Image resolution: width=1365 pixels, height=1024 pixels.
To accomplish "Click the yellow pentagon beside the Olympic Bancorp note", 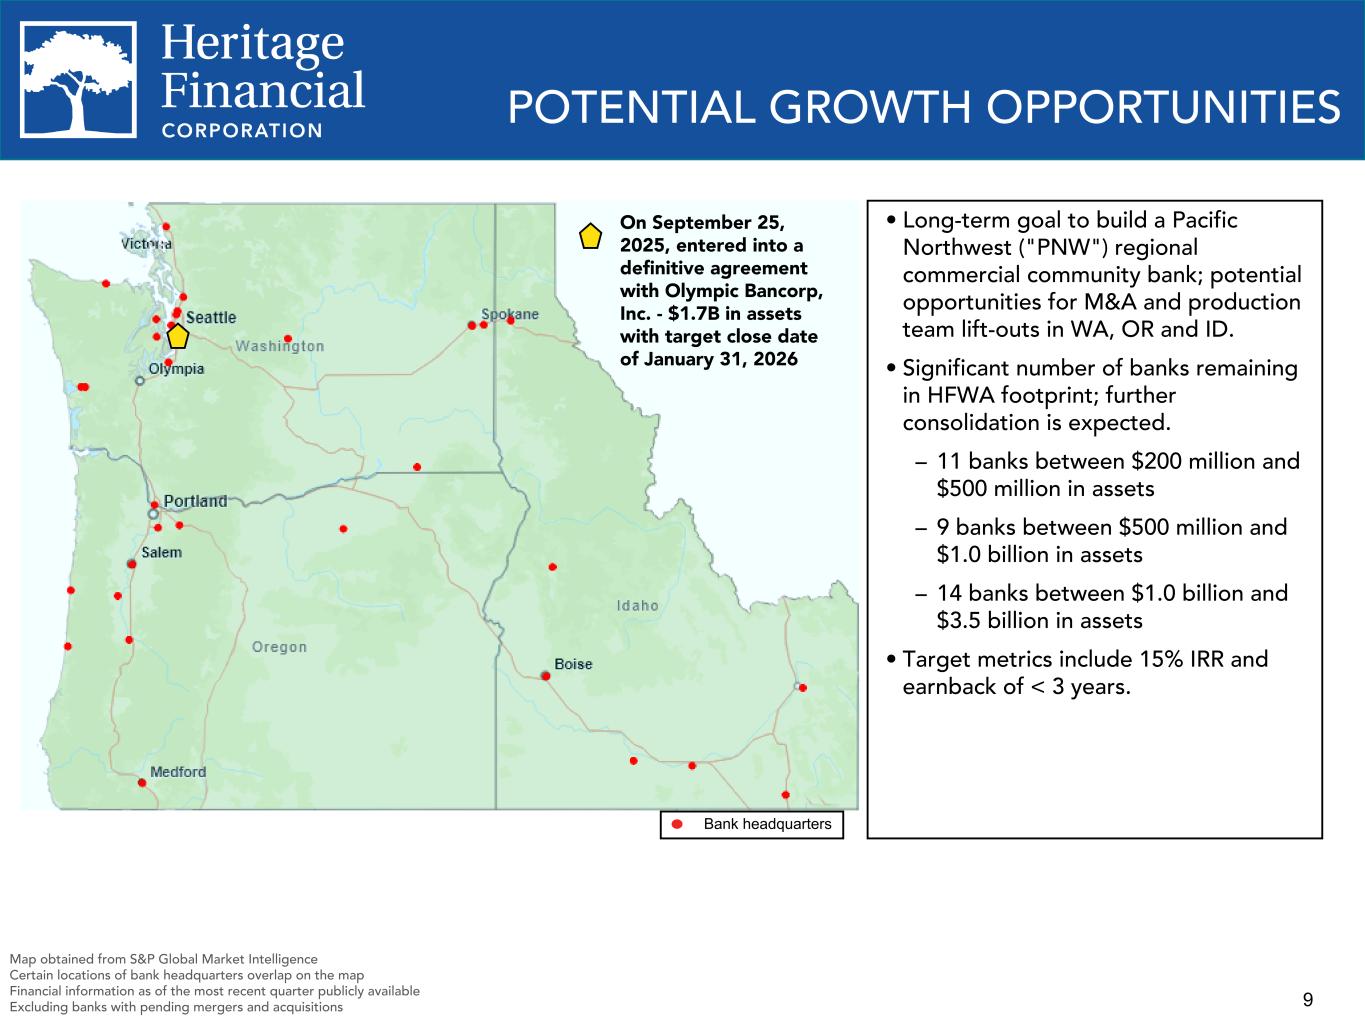I will (x=591, y=236).
